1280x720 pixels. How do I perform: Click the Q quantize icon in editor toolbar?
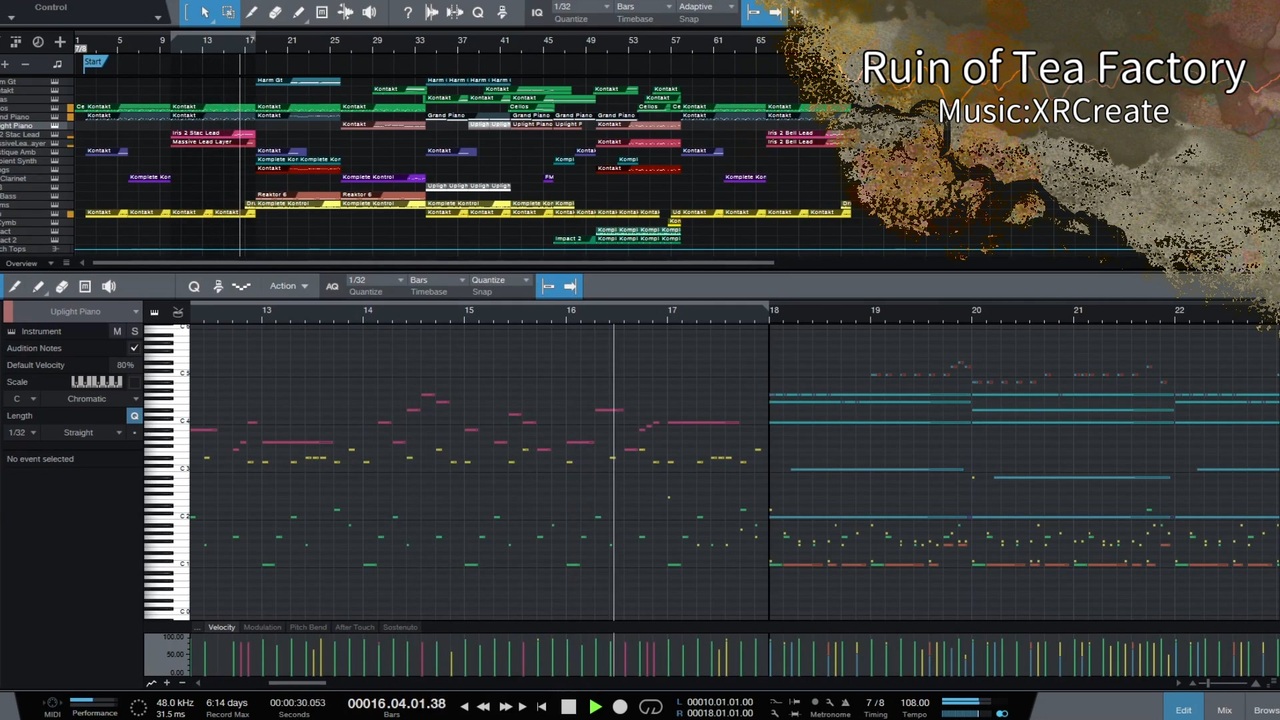tap(194, 287)
